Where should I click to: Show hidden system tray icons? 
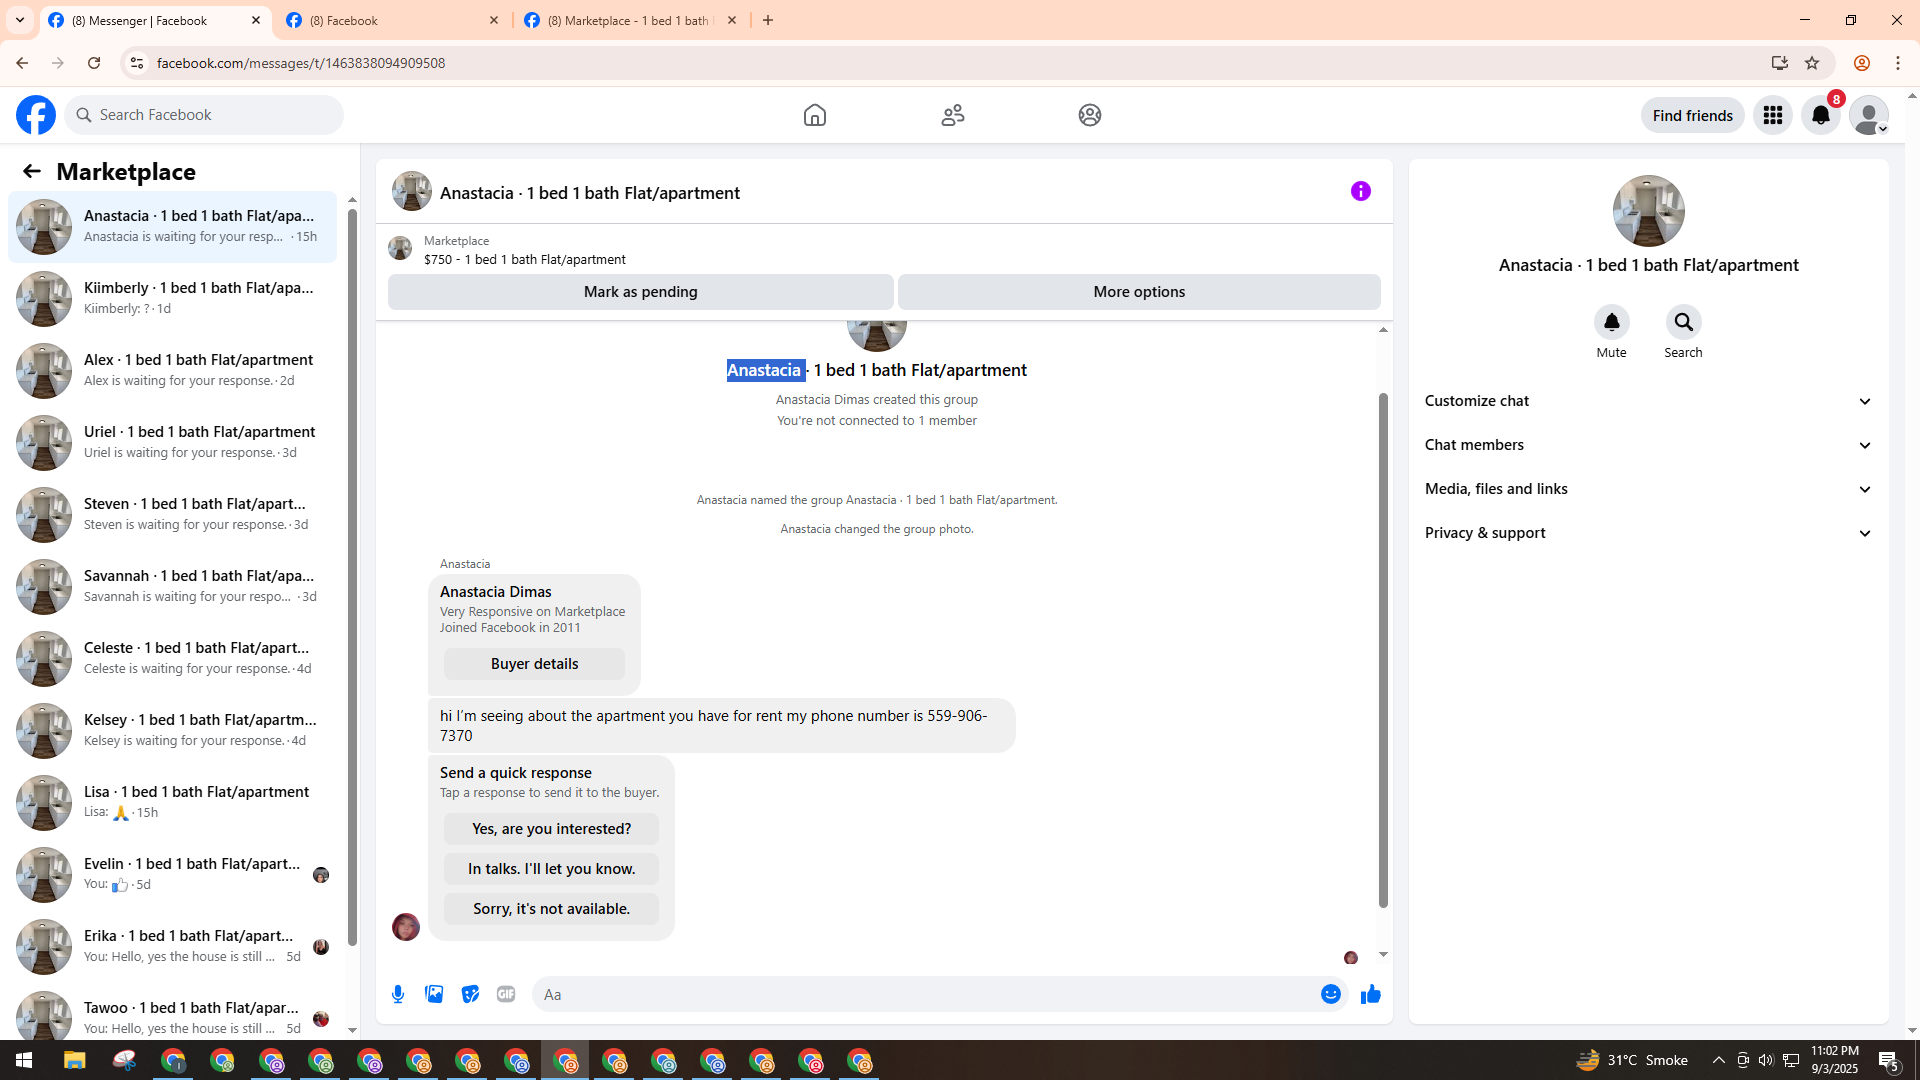(1718, 1060)
